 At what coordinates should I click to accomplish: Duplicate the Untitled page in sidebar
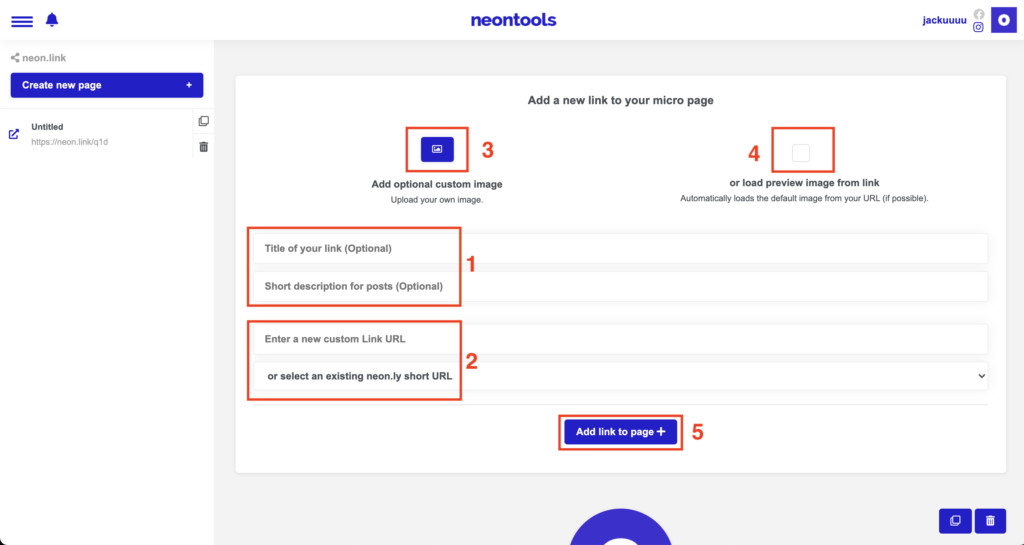[204, 121]
